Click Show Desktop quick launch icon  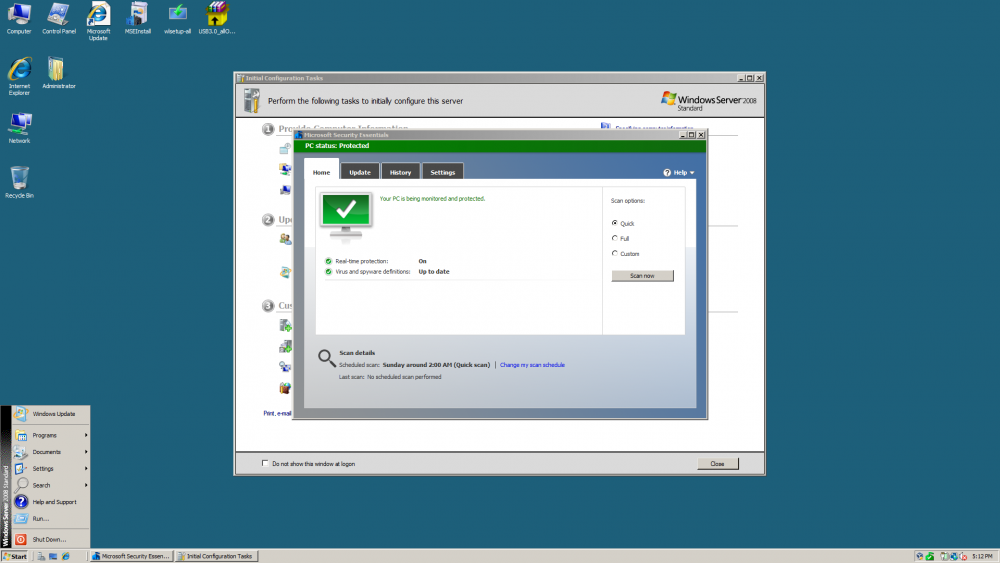click(x=53, y=557)
